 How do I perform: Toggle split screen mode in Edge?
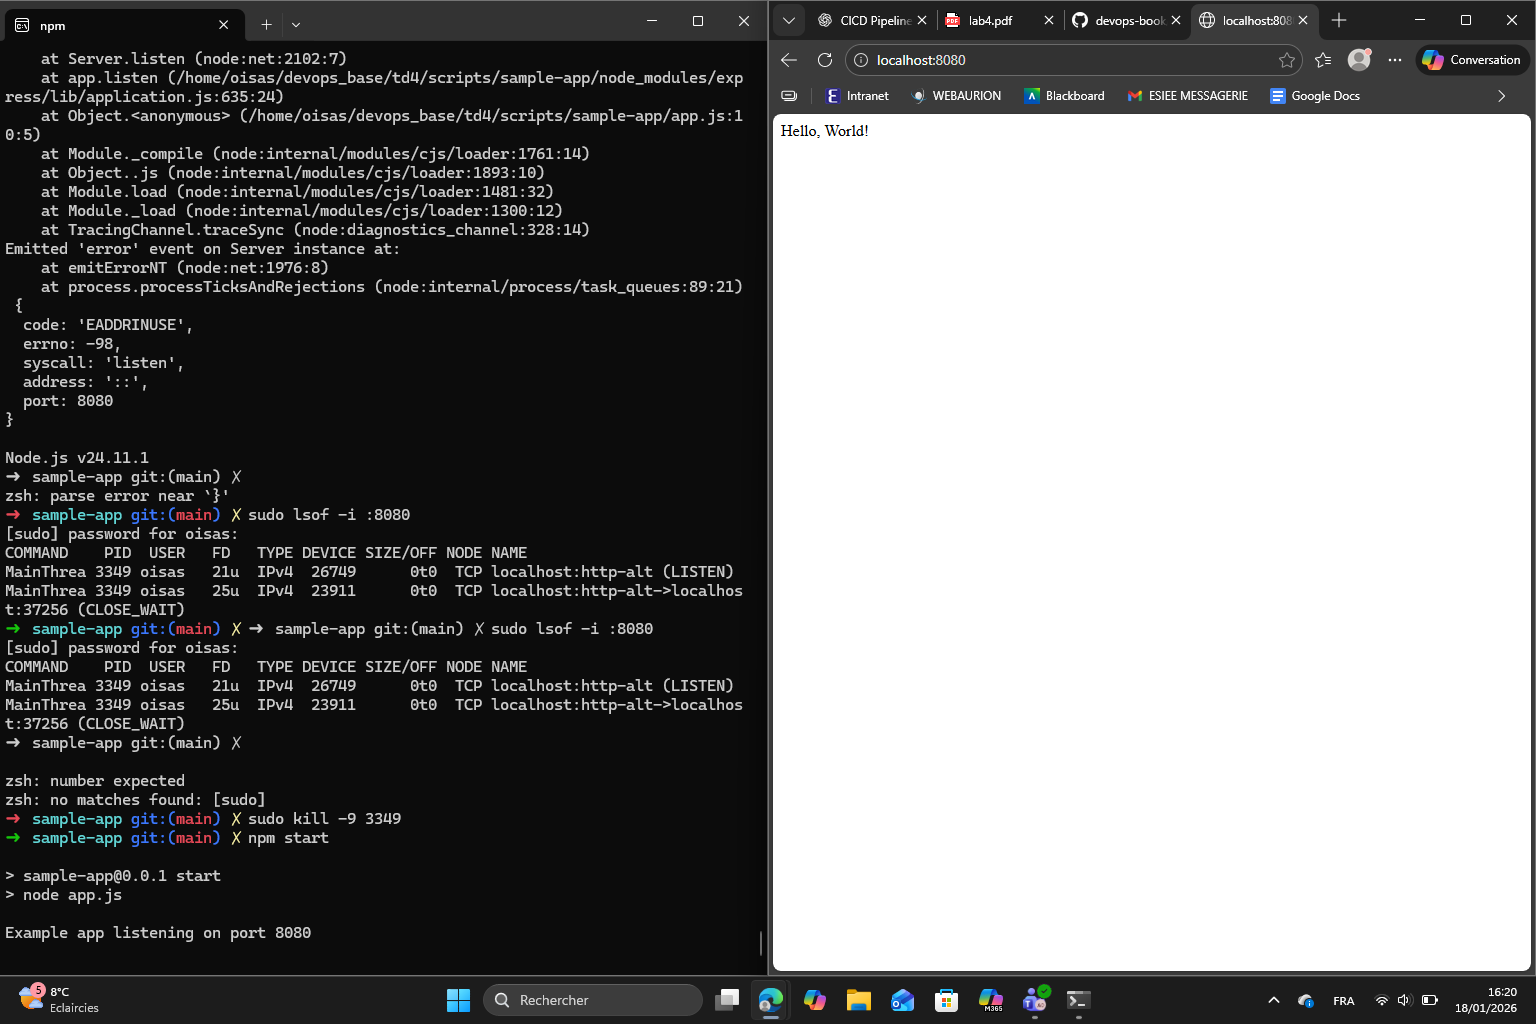click(789, 95)
